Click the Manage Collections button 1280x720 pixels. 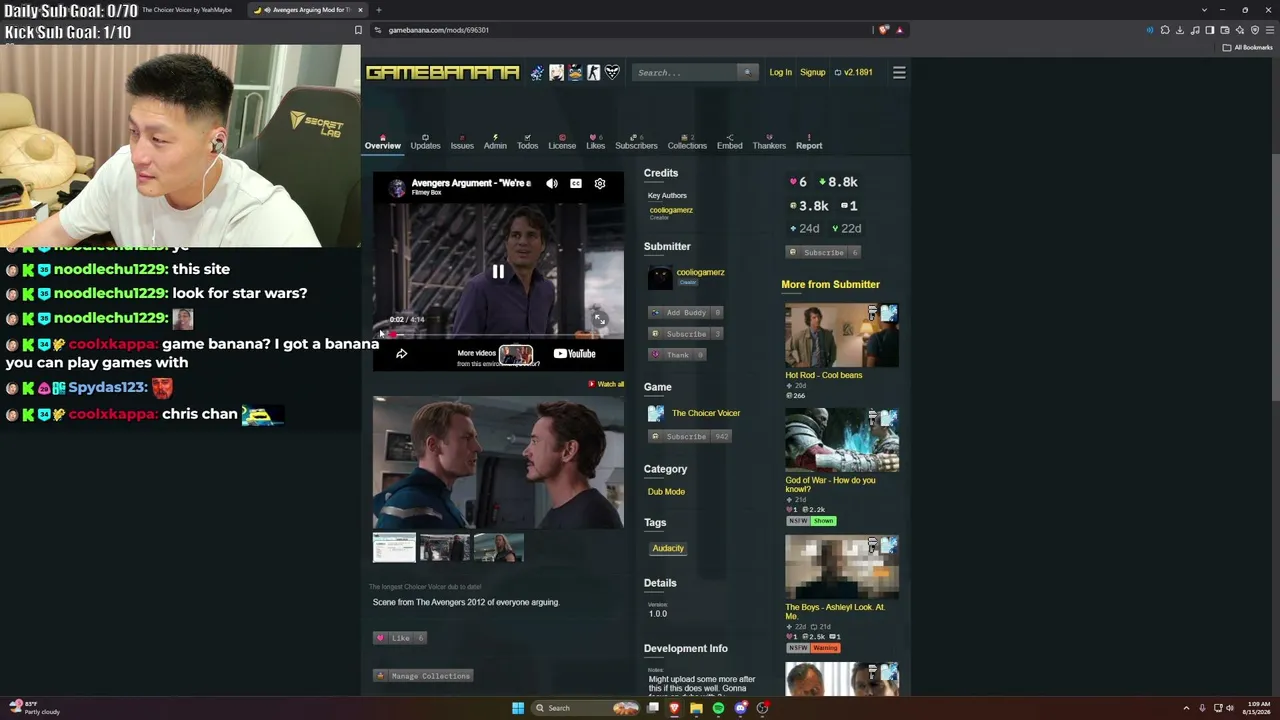pyautogui.click(x=423, y=676)
